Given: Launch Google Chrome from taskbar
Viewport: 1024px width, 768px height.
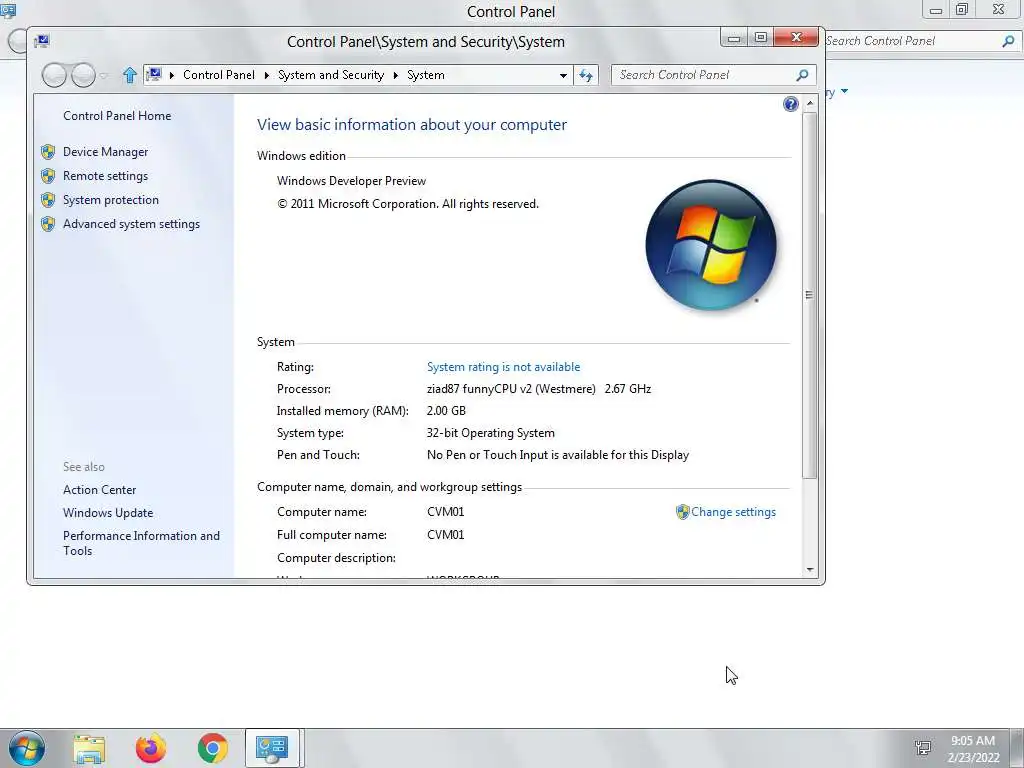Looking at the screenshot, I should [x=212, y=748].
